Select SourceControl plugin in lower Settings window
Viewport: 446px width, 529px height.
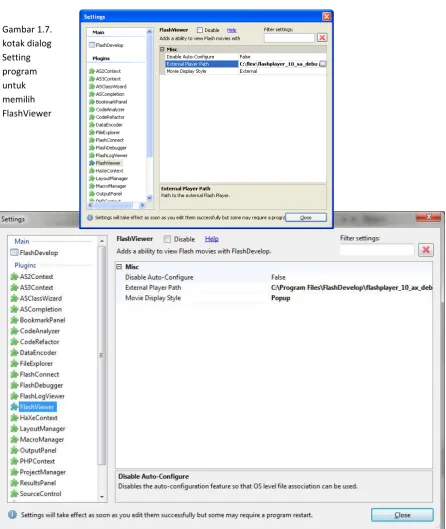coord(36,494)
